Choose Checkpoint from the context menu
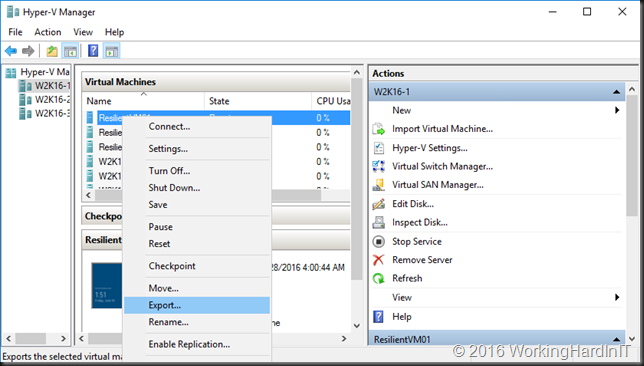The height and width of the screenshot is (366, 644). 197,266
